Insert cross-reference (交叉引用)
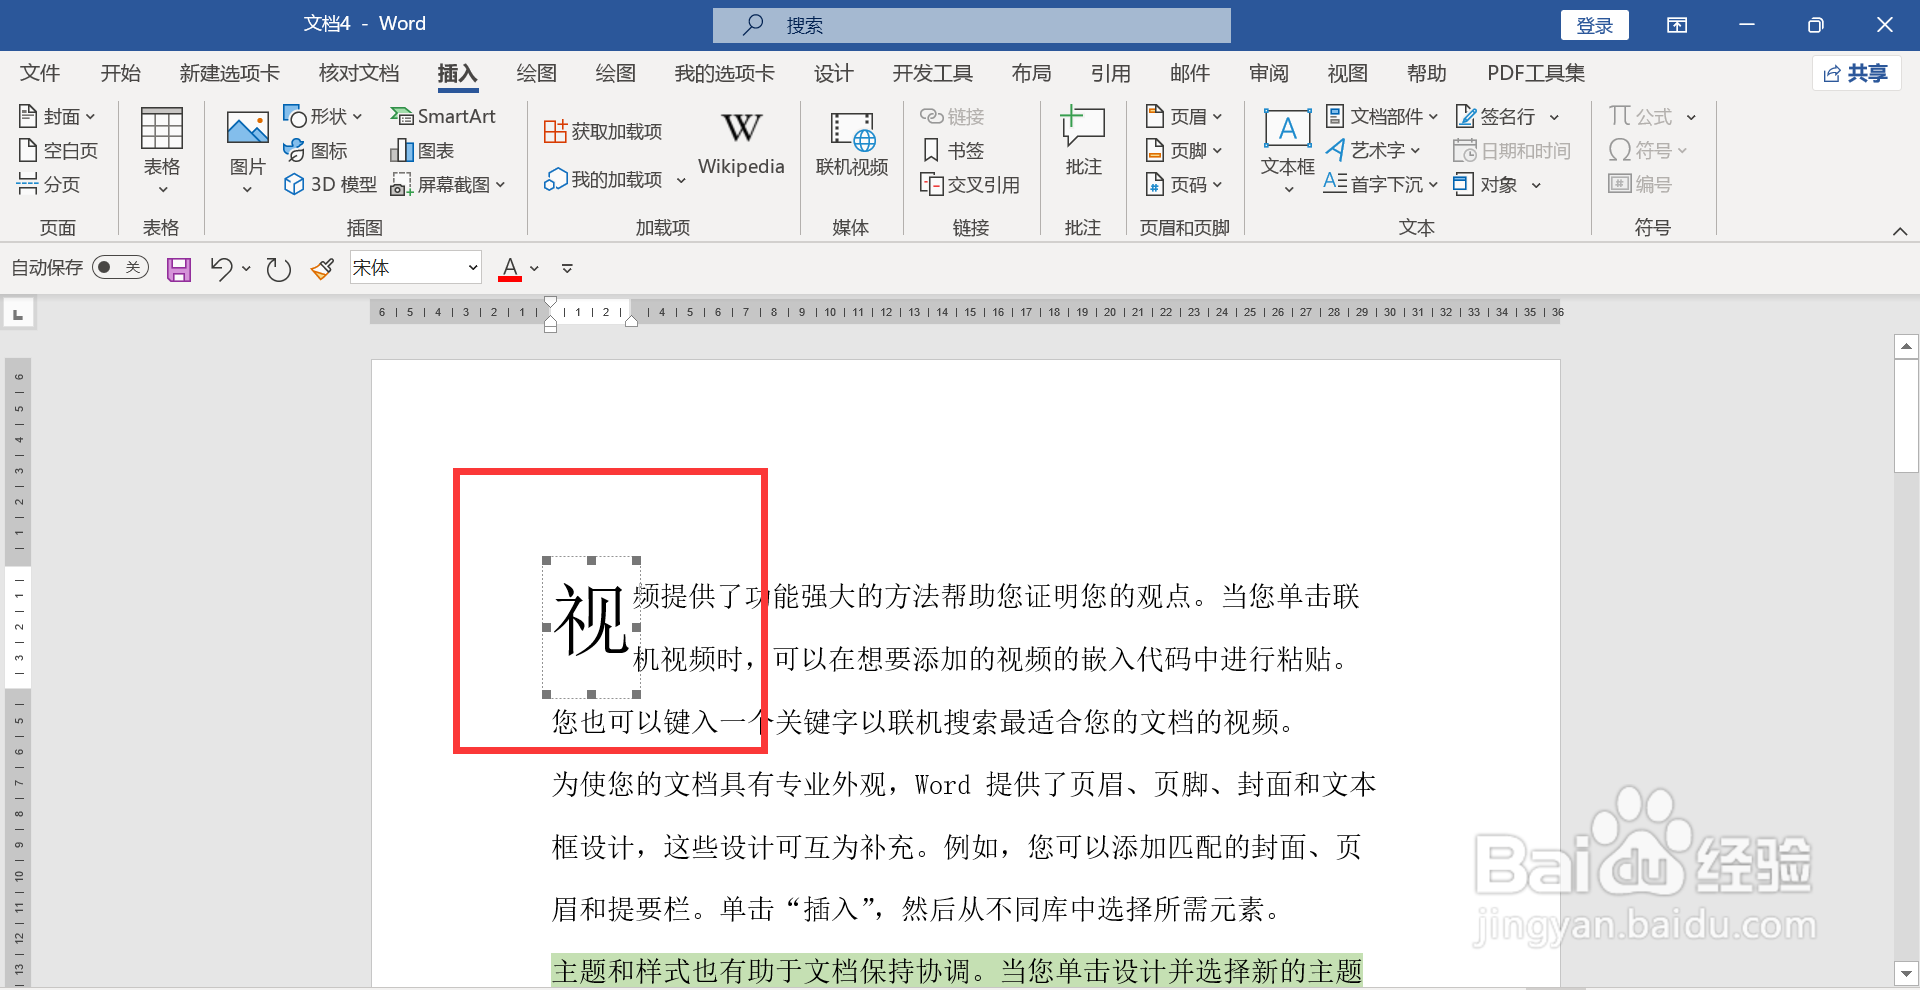 coord(970,185)
